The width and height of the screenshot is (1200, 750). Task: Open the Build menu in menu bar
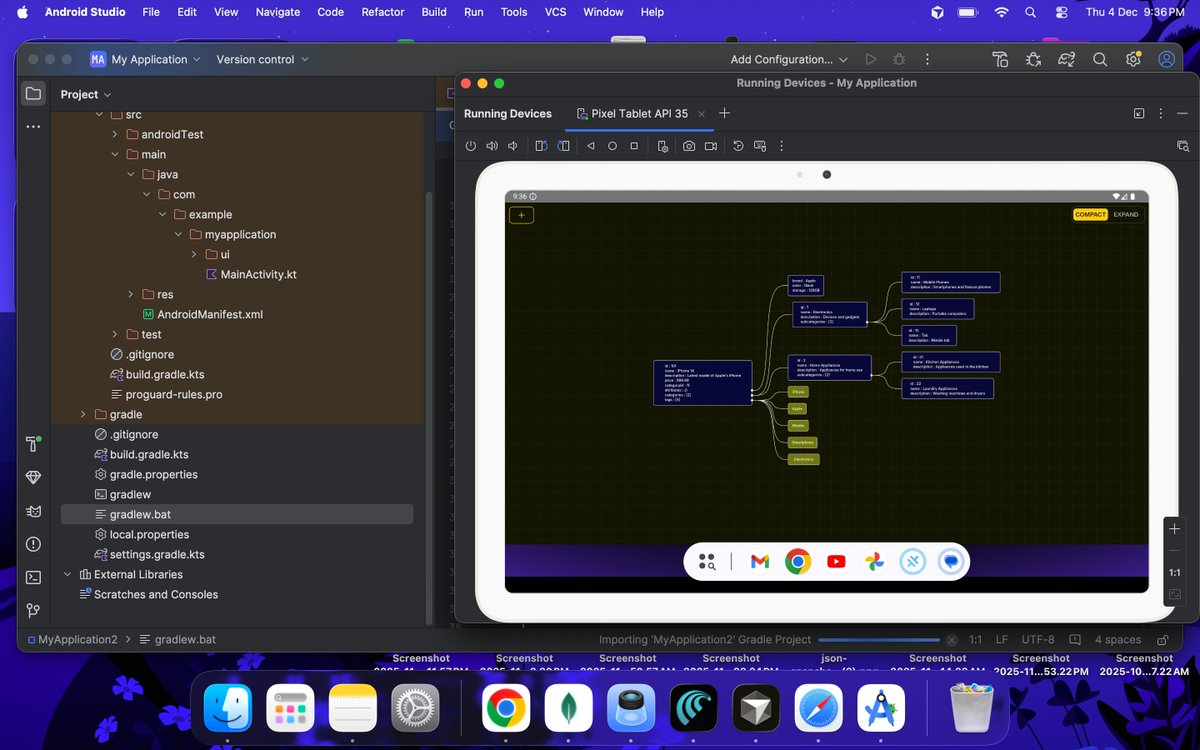[x=434, y=12]
